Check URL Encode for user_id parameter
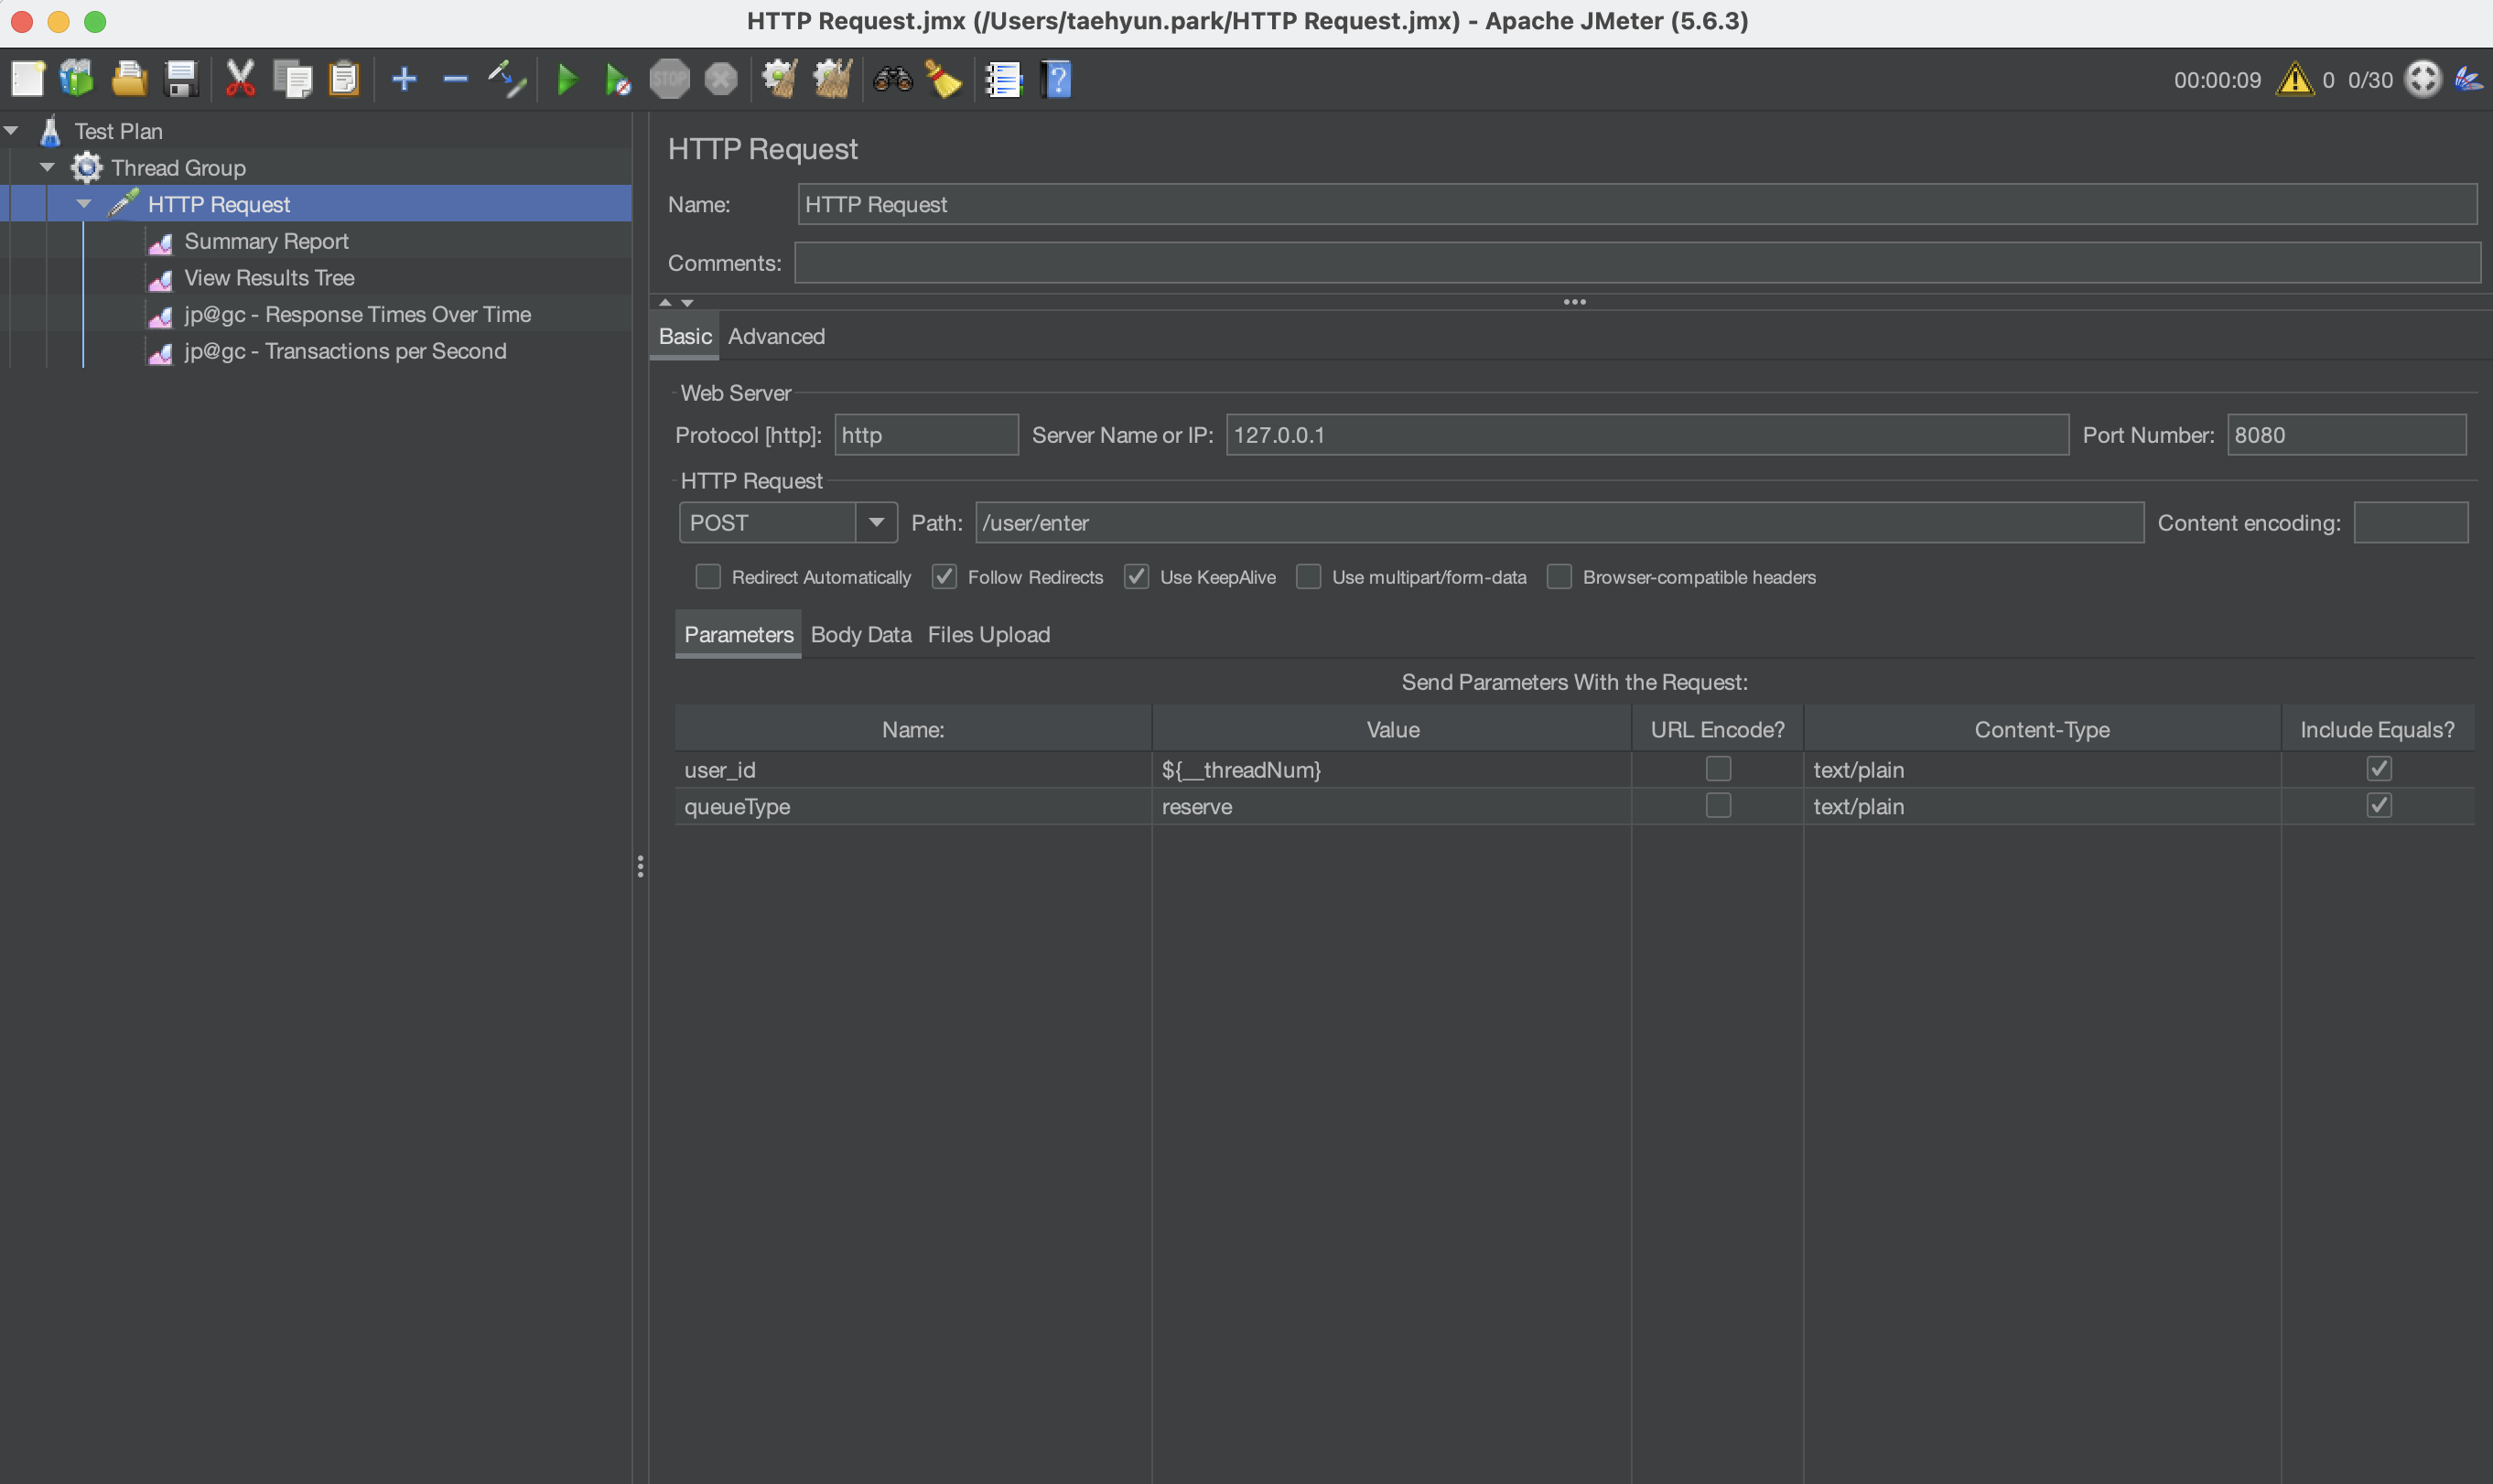This screenshot has width=2493, height=1484. (1718, 769)
